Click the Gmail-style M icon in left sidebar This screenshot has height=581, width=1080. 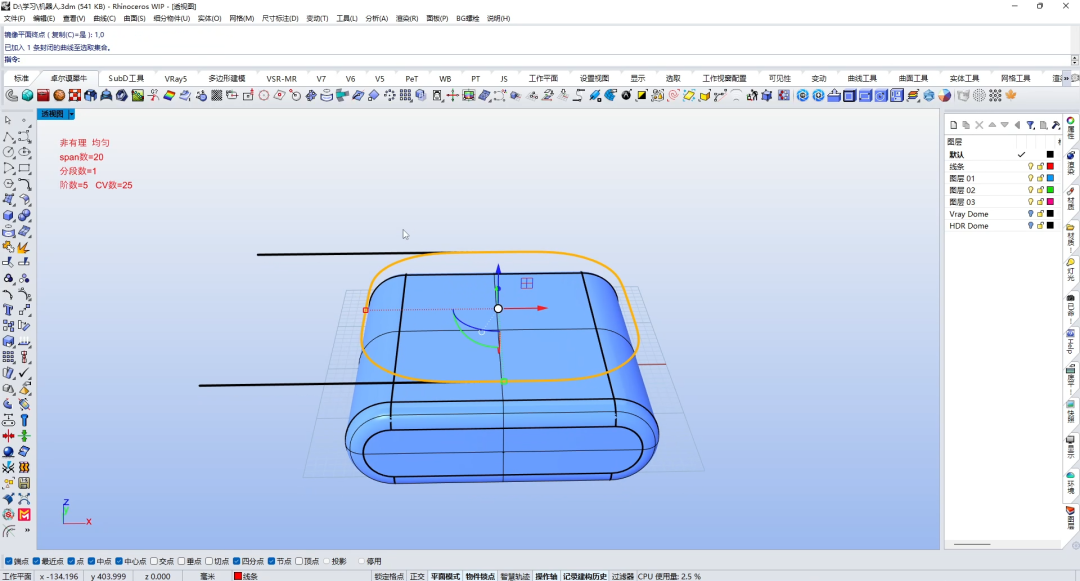pos(24,514)
